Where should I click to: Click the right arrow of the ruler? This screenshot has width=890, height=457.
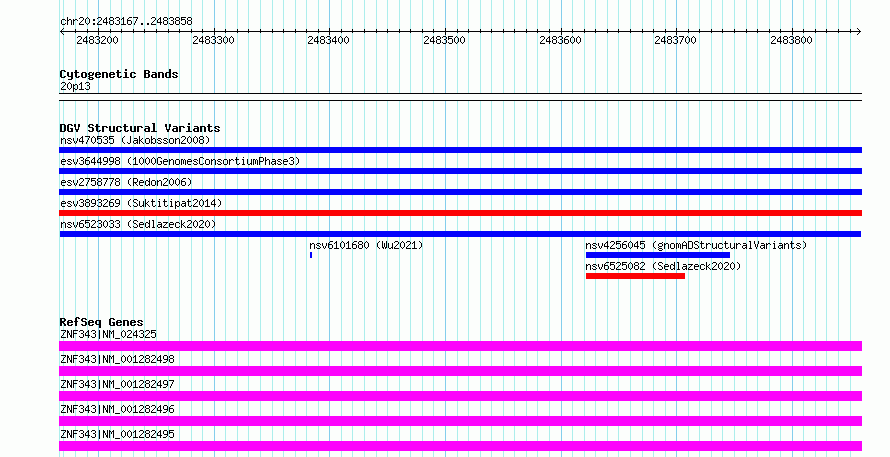point(859,32)
